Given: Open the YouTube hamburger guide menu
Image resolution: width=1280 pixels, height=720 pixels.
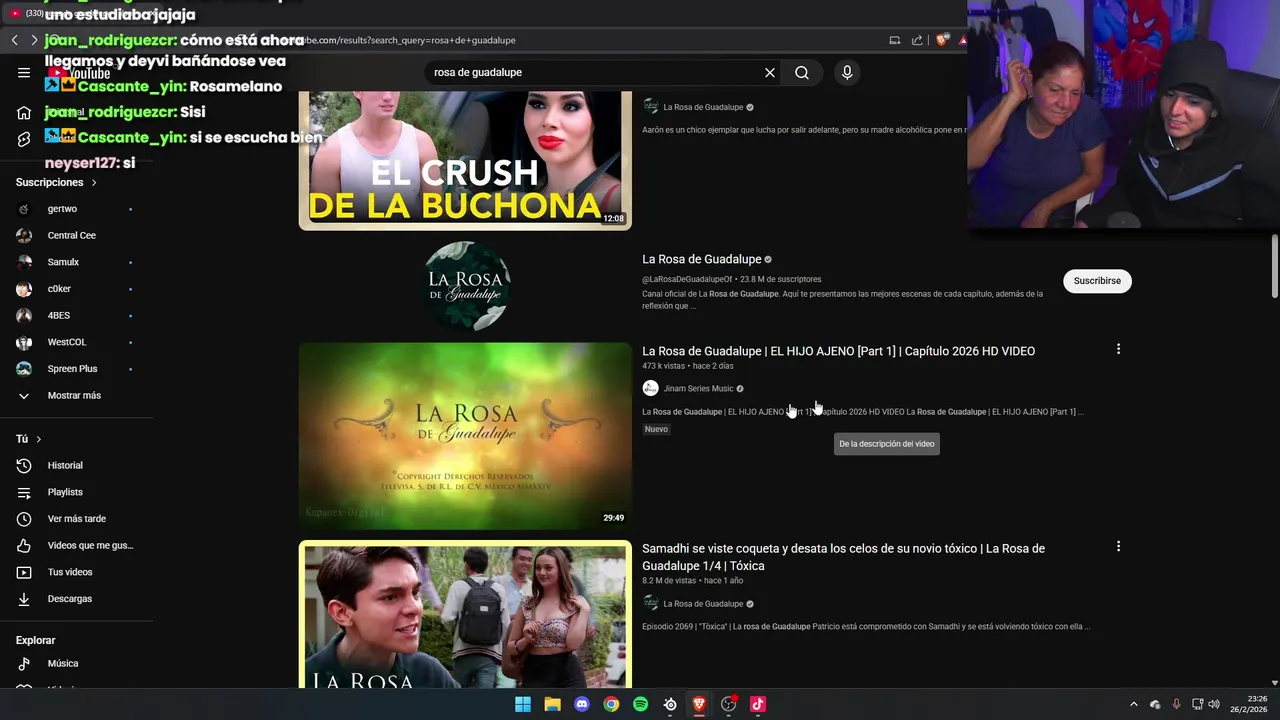Looking at the screenshot, I should coord(24,72).
